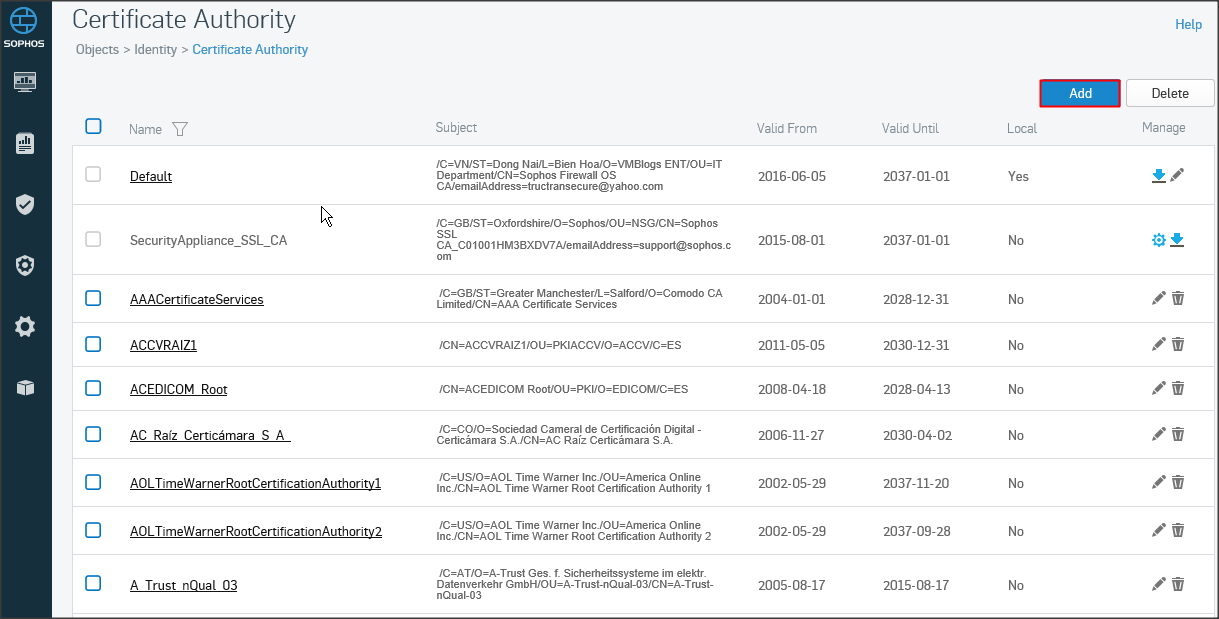Image resolution: width=1219 pixels, height=619 pixels.
Task: Go to Identity in breadcrumb
Action: [155, 49]
